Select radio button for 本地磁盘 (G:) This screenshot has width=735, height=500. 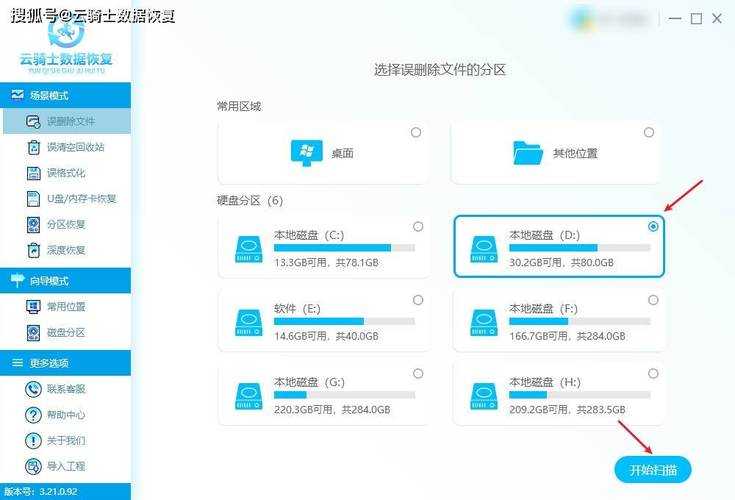pyautogui.click(x=418, y=373)
